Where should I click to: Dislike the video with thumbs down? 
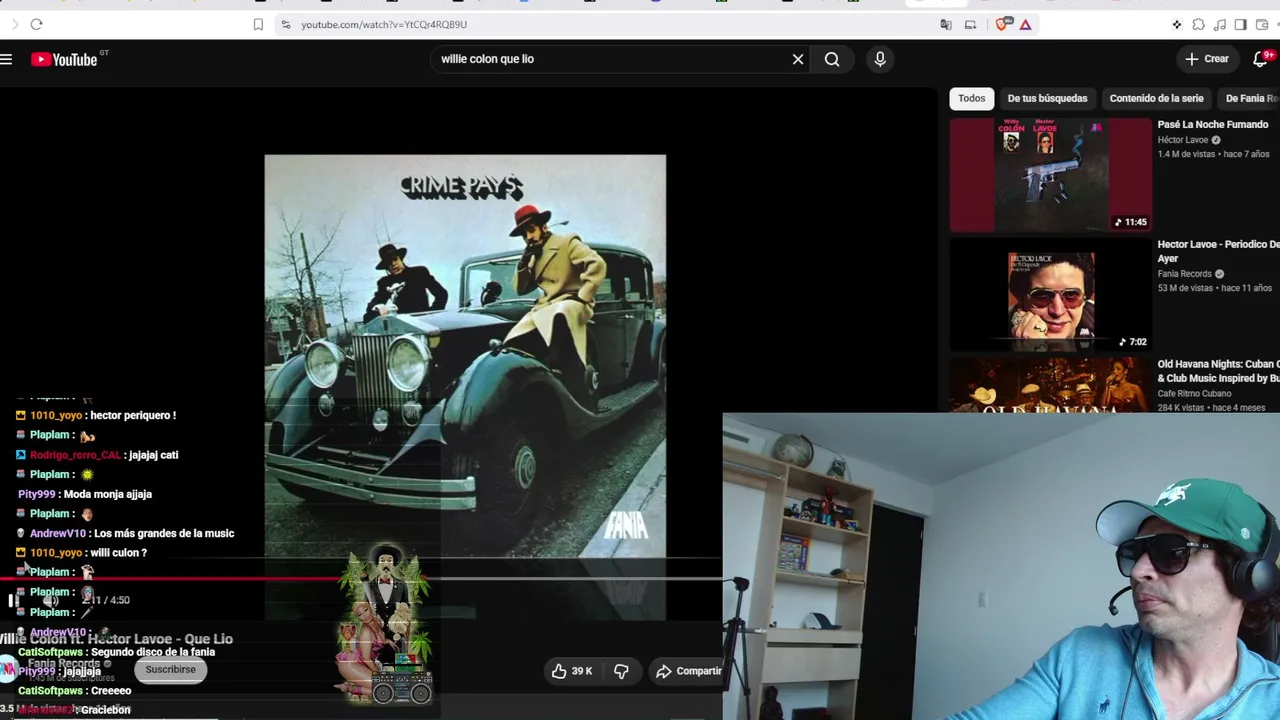tap(621, 671)
